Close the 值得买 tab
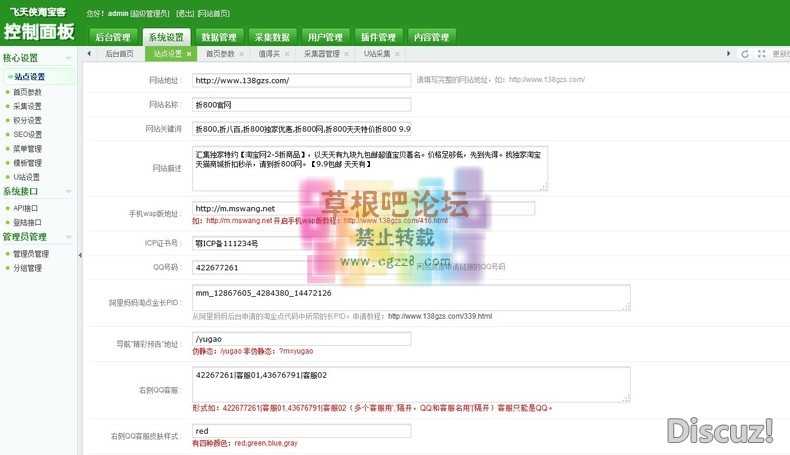 tap(287, 54)
